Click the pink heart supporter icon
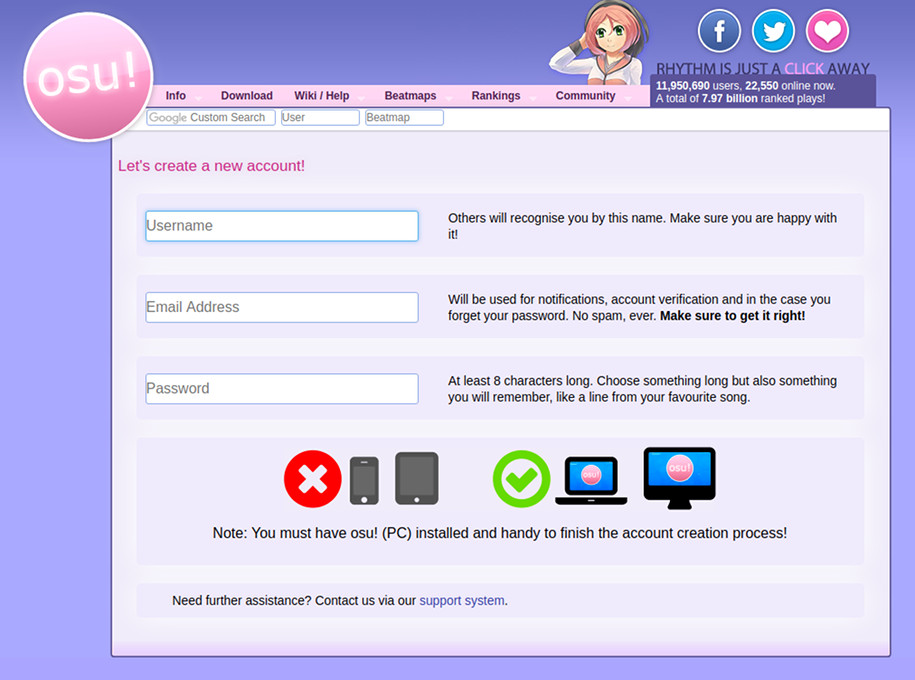This screenshot has width=915, height=680. pyautogui.click(x=827, y=30)
